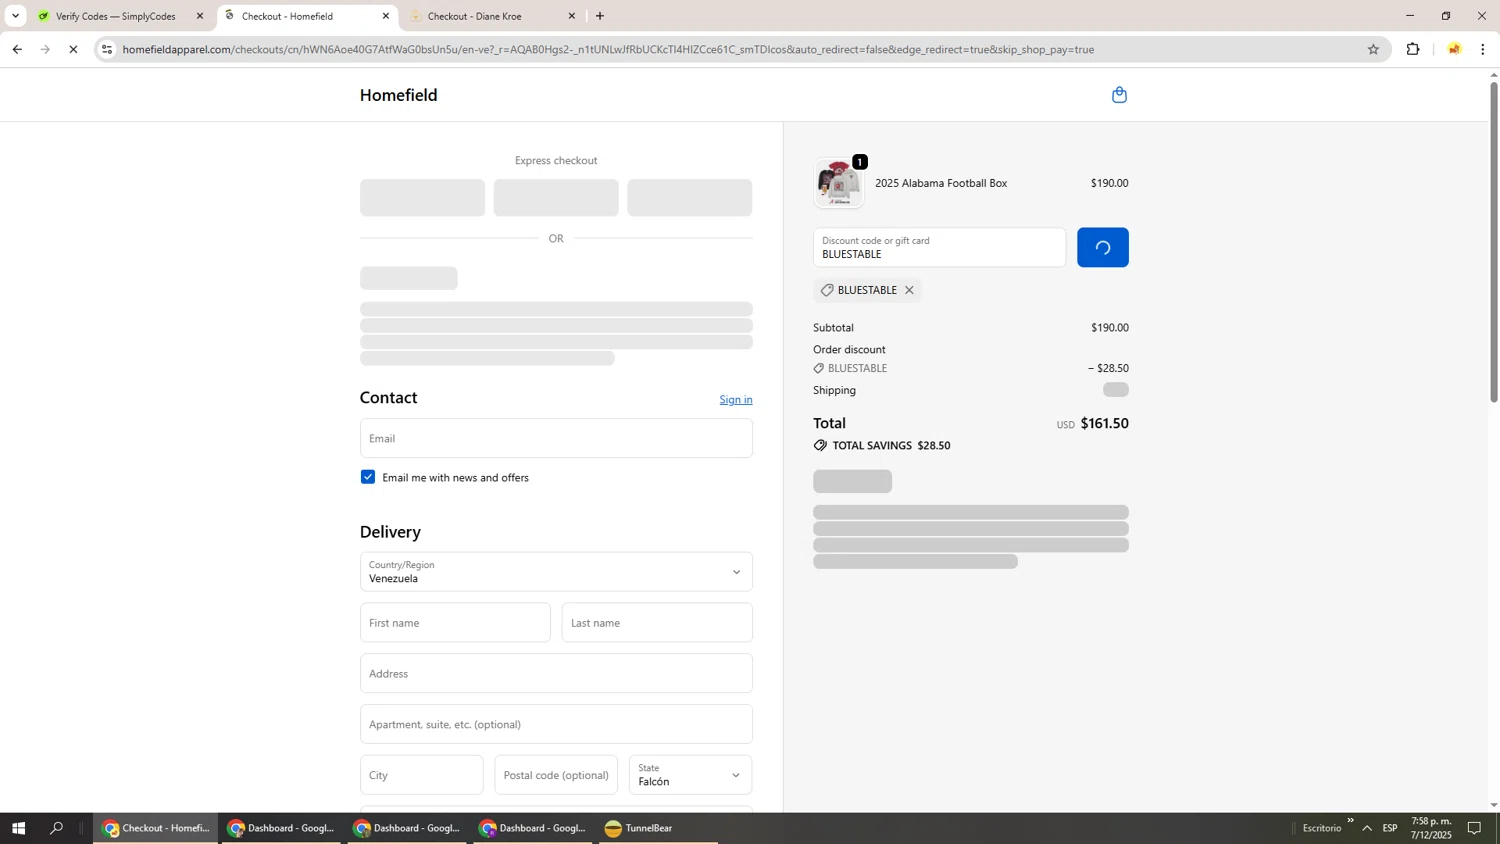The image size is (1500, 844).
Task: Open the tab search dropdown arrow
Action: 15,16
